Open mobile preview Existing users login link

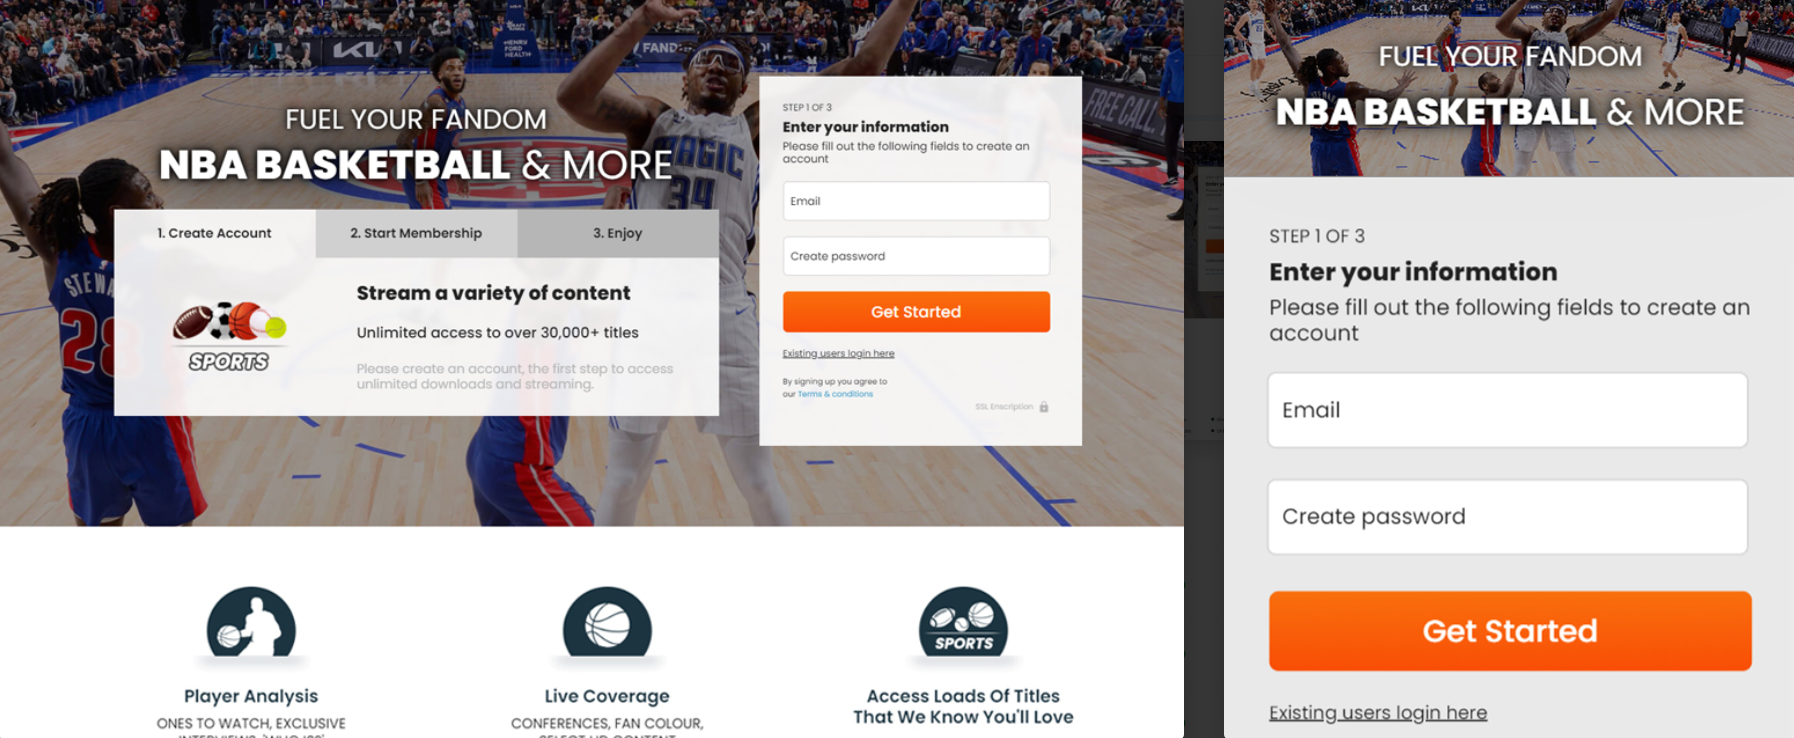click(1378, 712)
